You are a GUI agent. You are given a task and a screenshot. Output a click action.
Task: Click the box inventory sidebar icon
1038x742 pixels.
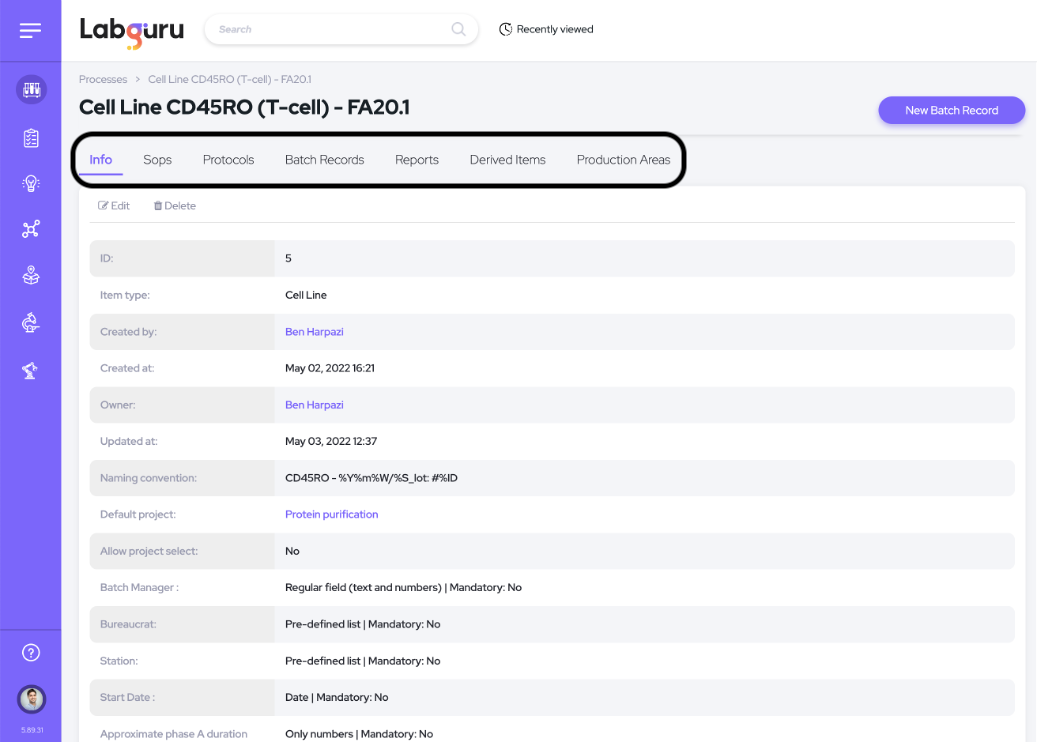click(x=31, y=276)
